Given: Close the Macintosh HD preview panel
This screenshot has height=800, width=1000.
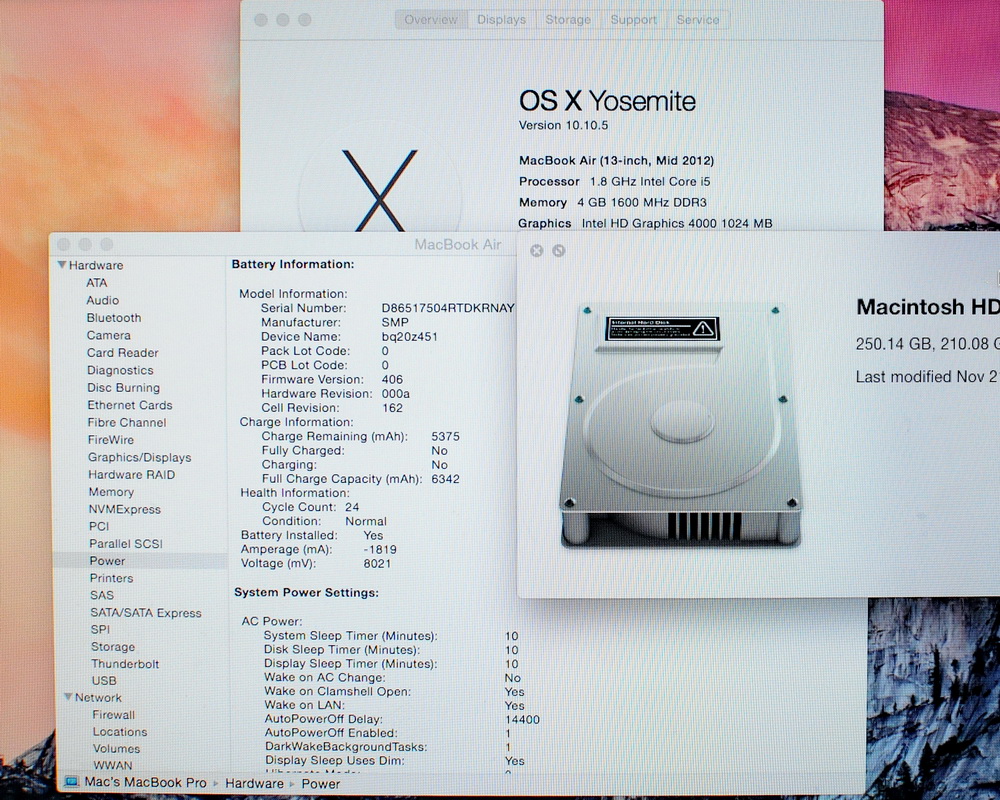Looking at the screenshot, I should (536, 251).
